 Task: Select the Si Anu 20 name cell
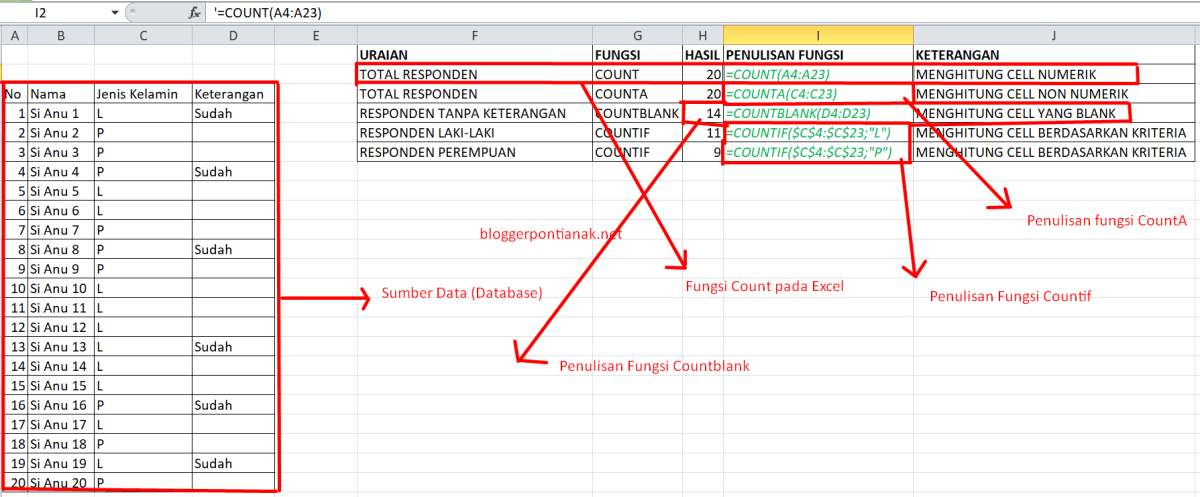[61, 483]
